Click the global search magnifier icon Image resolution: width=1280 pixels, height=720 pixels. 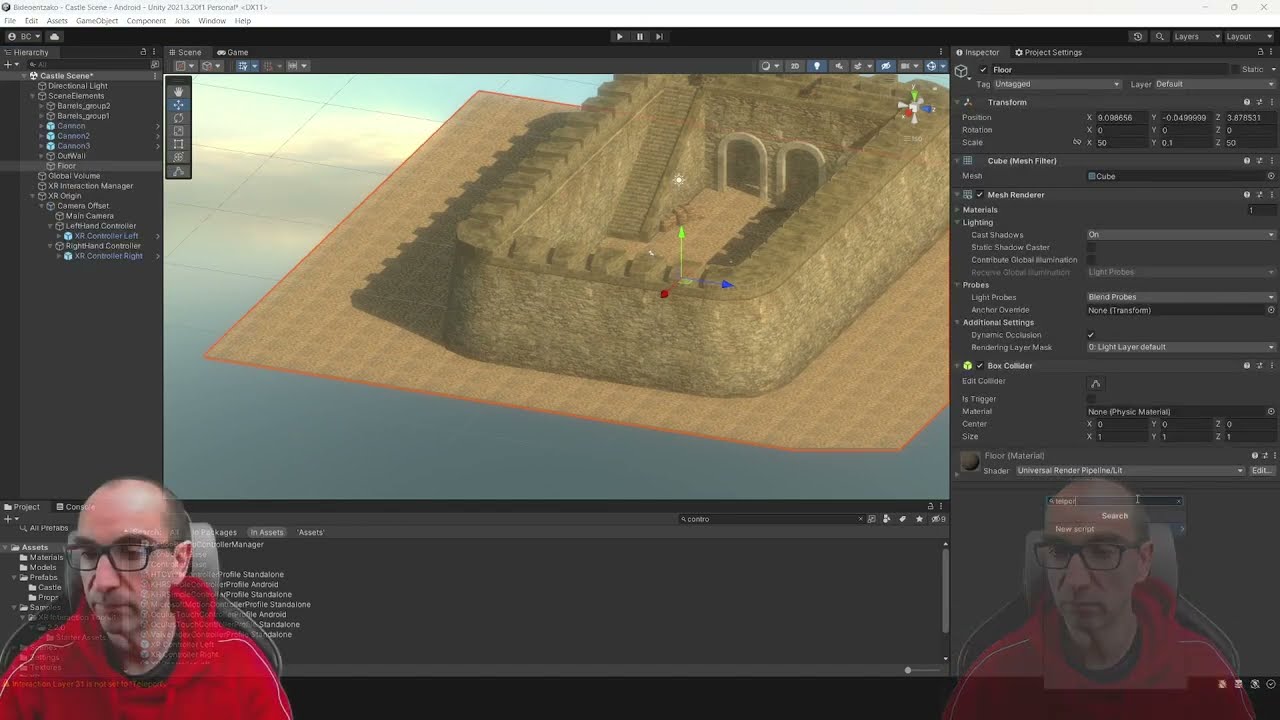[x=1159, y=37]
